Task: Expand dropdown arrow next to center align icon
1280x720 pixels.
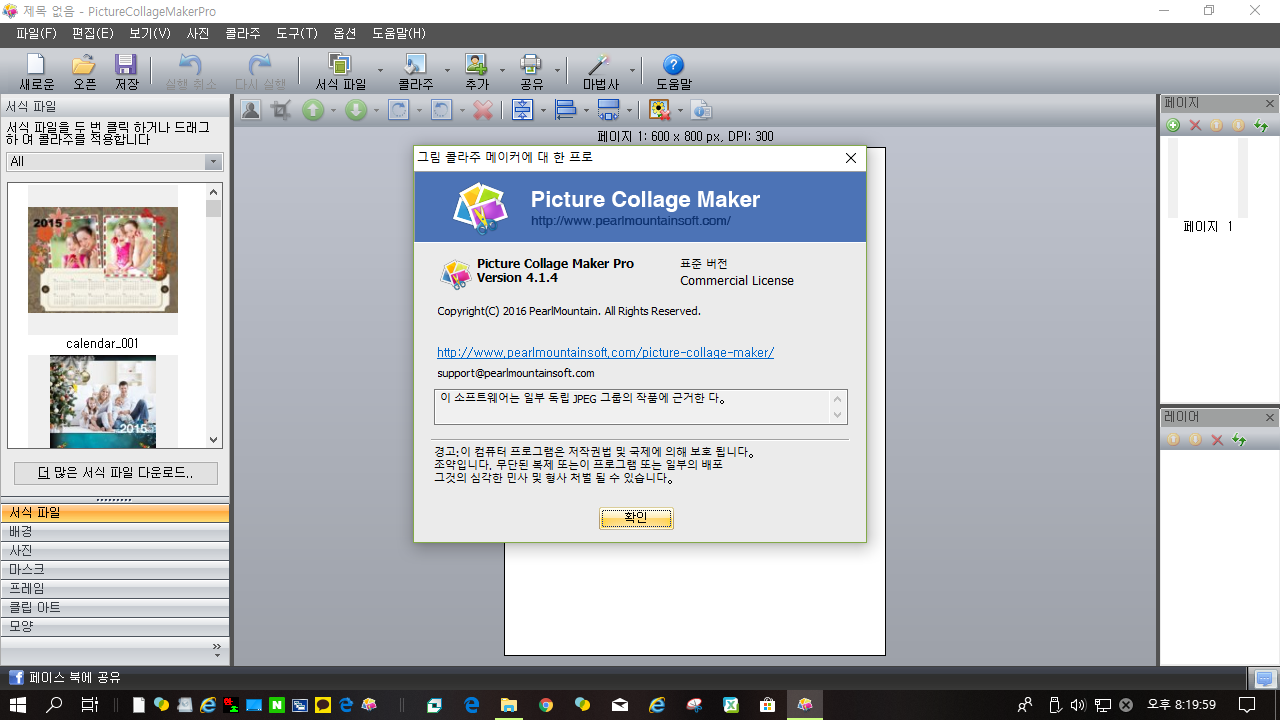Action: point(543,111)
